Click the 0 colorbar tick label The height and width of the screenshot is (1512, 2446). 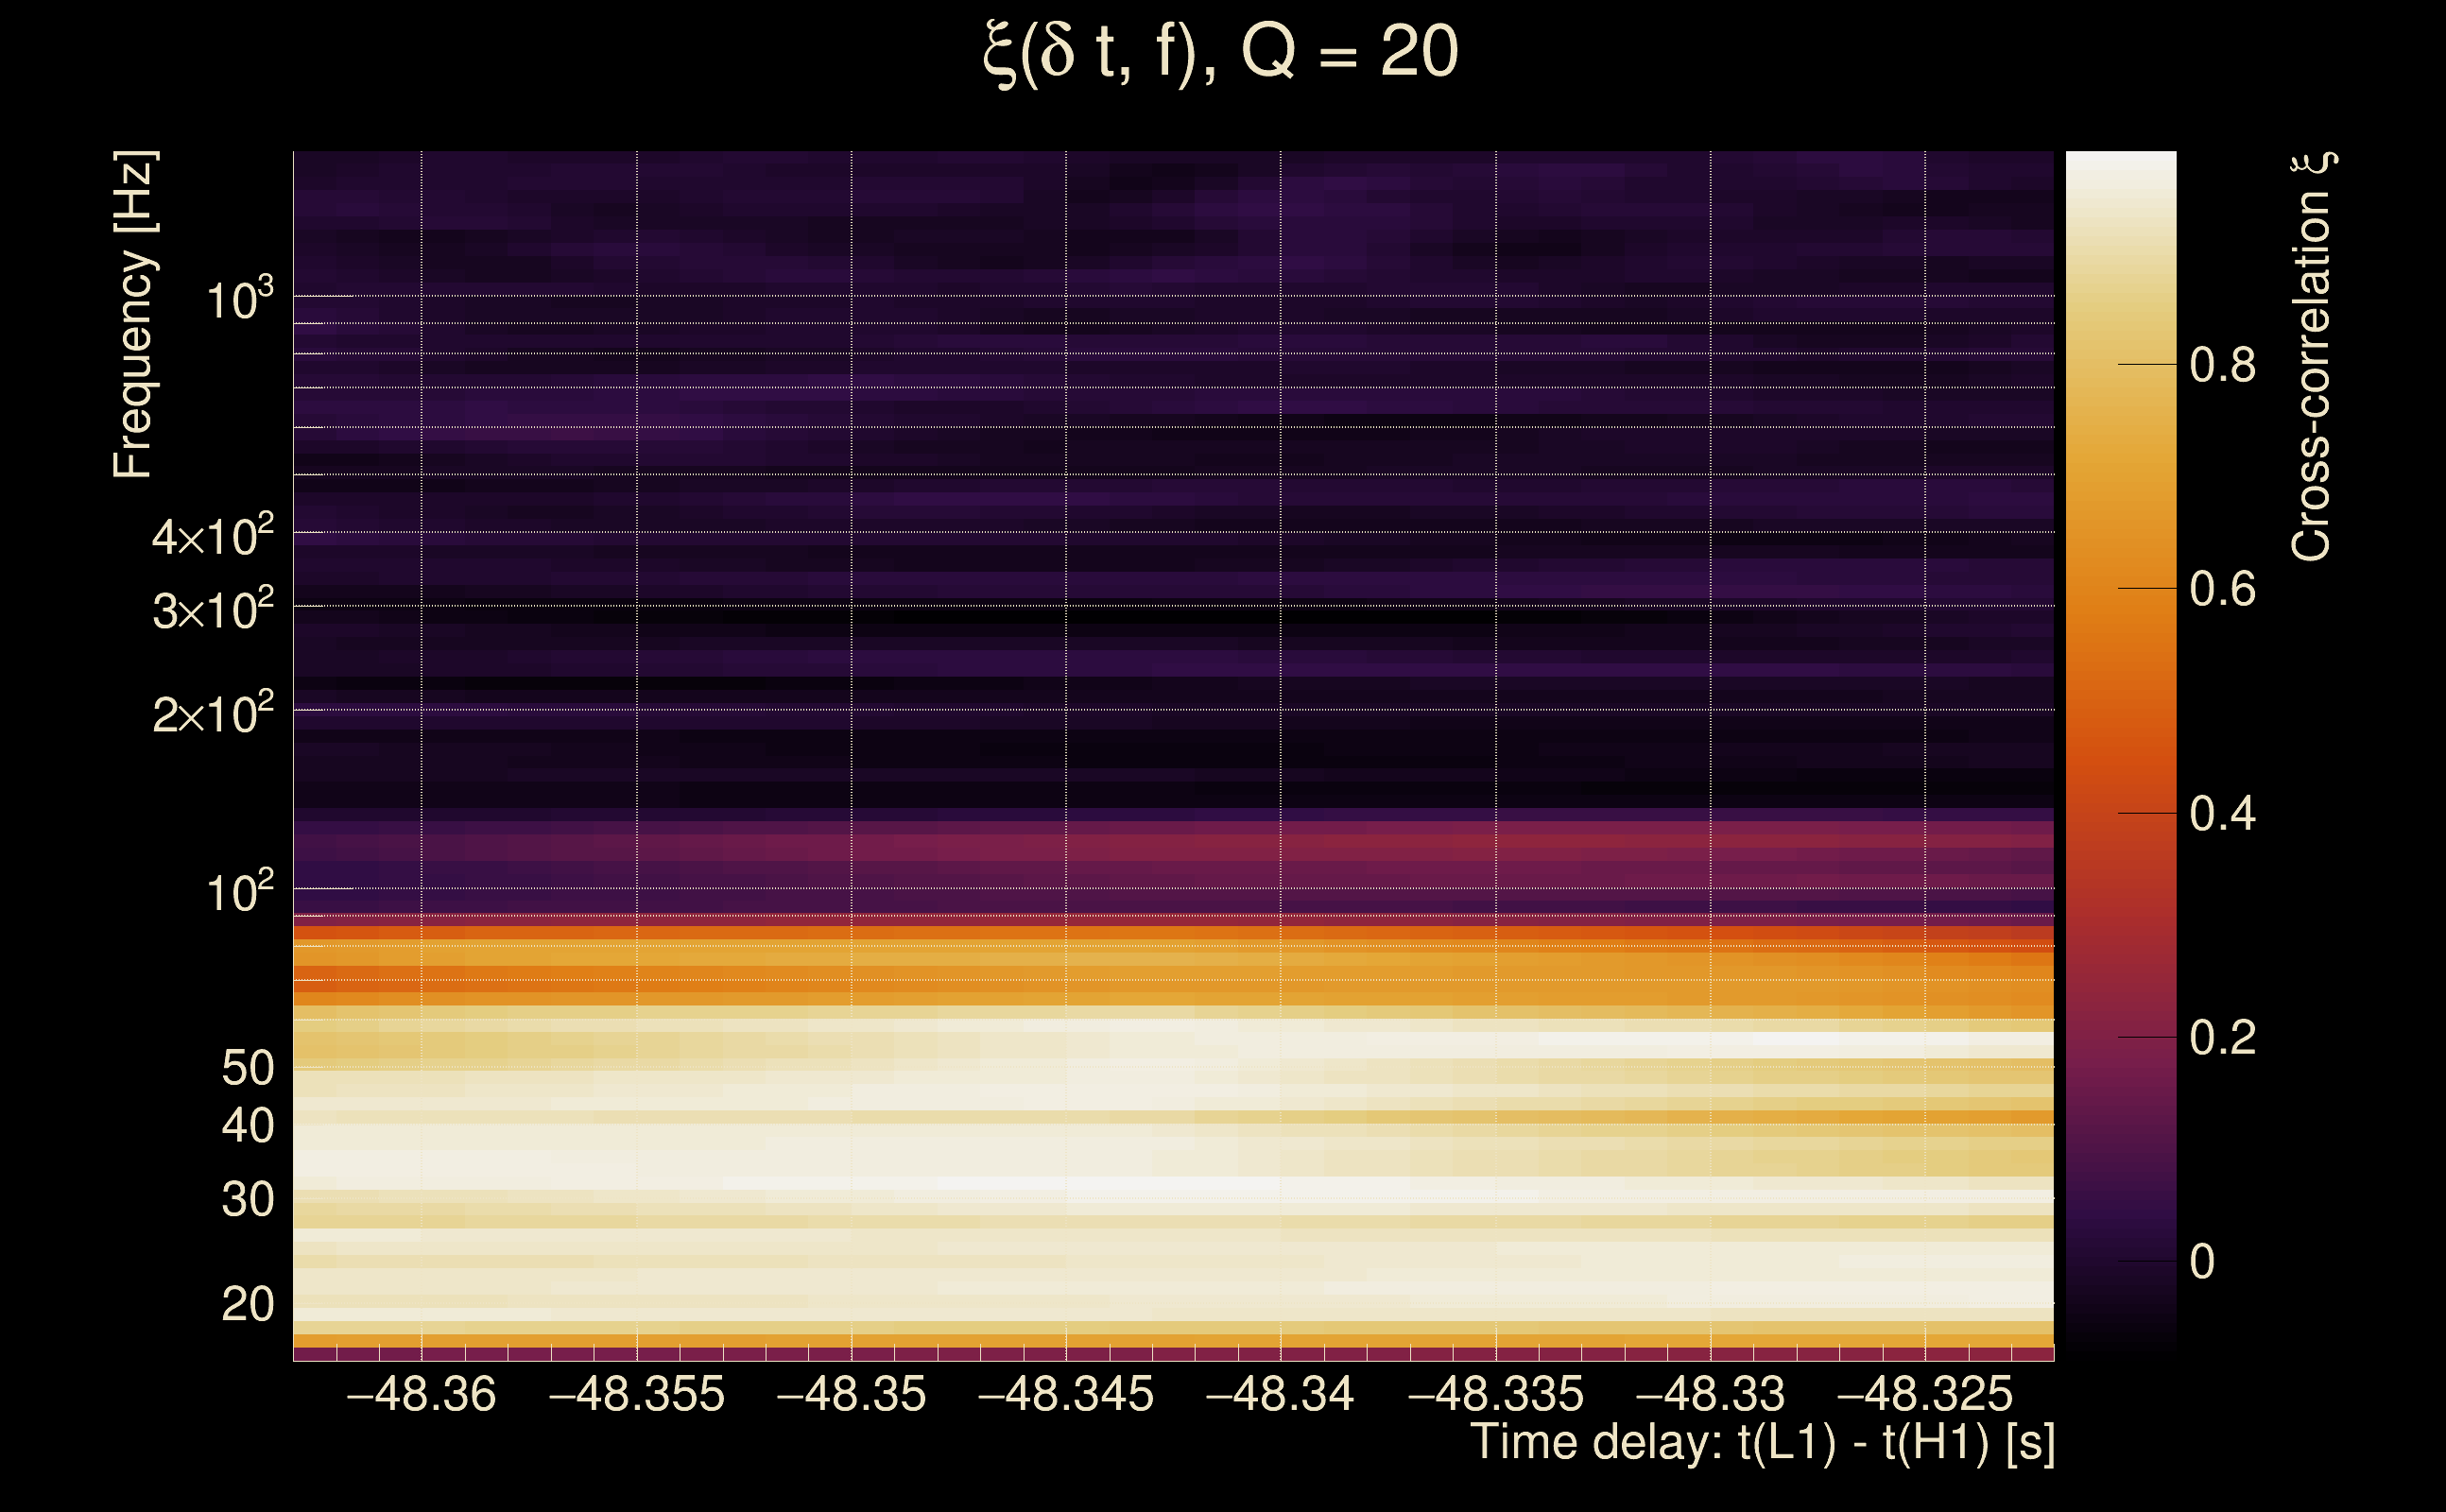tap(2202, 1262)
